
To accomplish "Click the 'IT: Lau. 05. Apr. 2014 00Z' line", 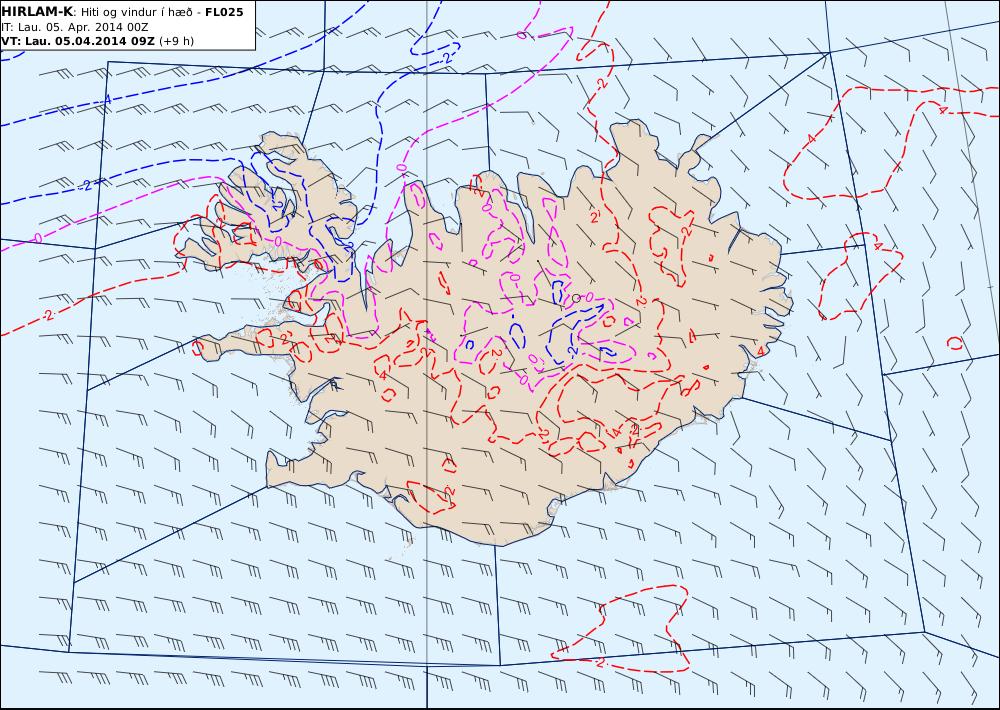I will point(75,27).
